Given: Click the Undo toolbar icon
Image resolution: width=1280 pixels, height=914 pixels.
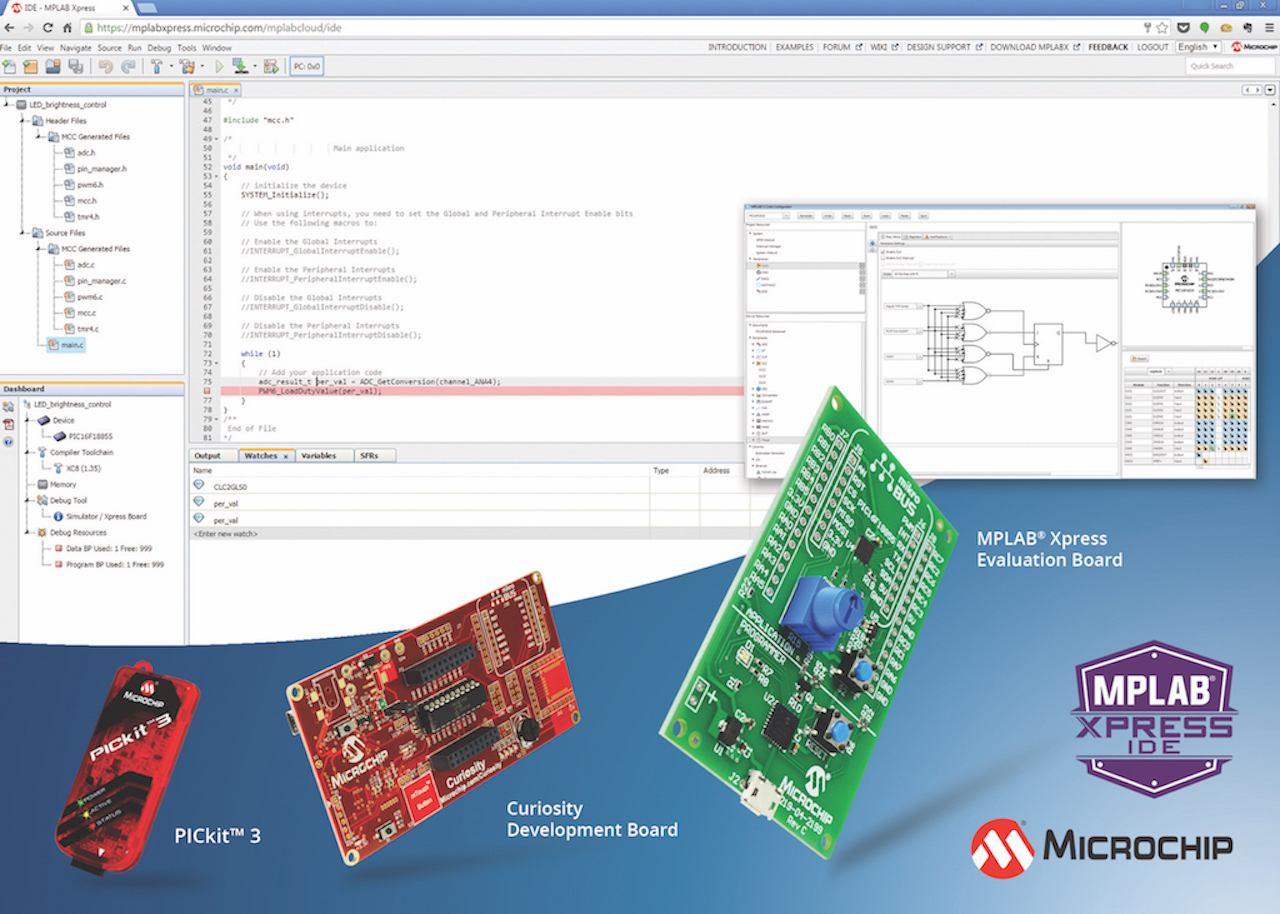Looking at the screenshot, I should click(106, 67).
